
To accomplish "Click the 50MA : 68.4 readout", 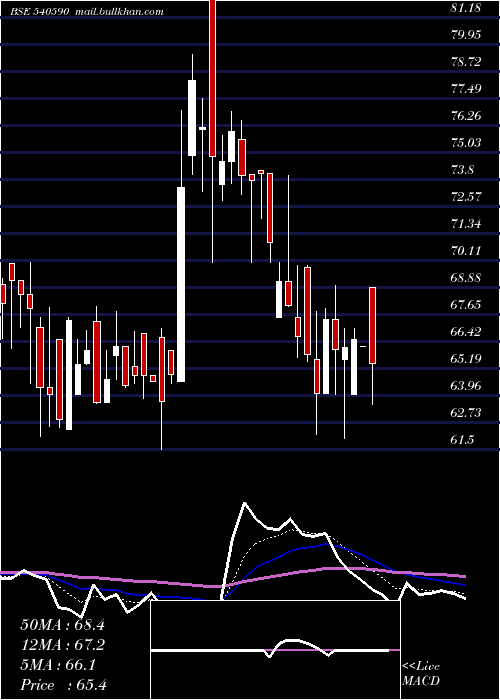I will click(x=62, y=625).
